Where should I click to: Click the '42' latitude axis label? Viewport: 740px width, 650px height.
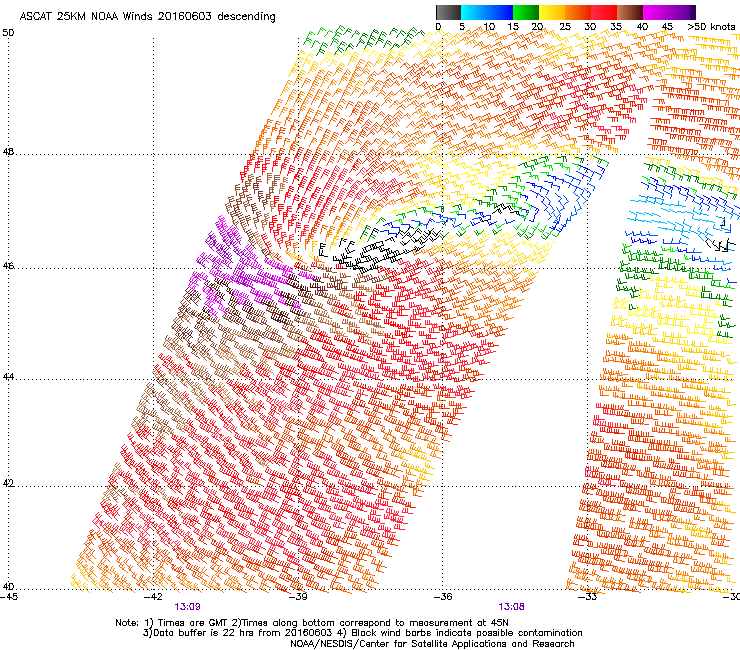point(8,484)
